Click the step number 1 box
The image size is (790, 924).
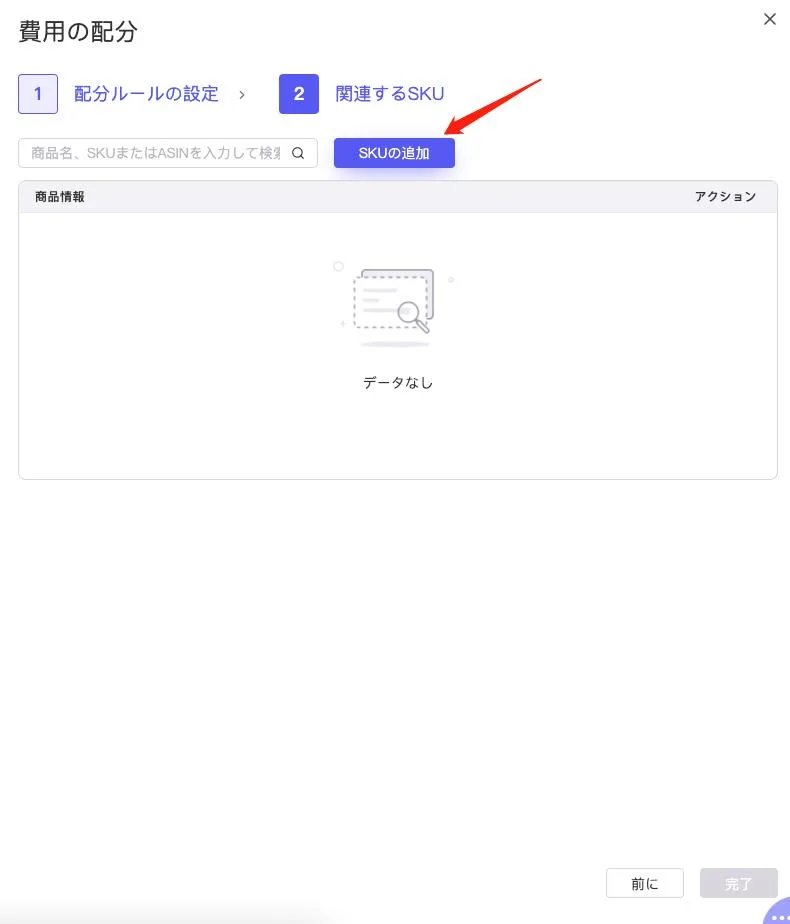tap(38, 94)
